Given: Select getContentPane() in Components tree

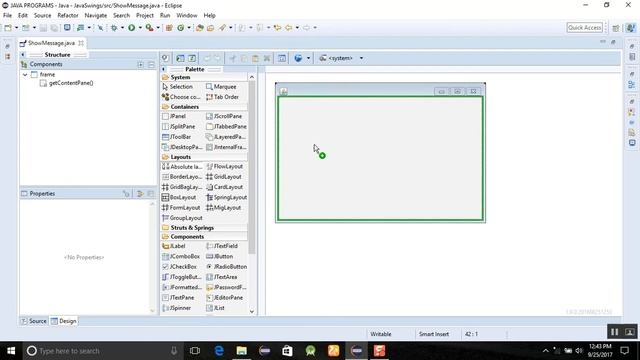Looking at the screenshot, I should (67, 83).
